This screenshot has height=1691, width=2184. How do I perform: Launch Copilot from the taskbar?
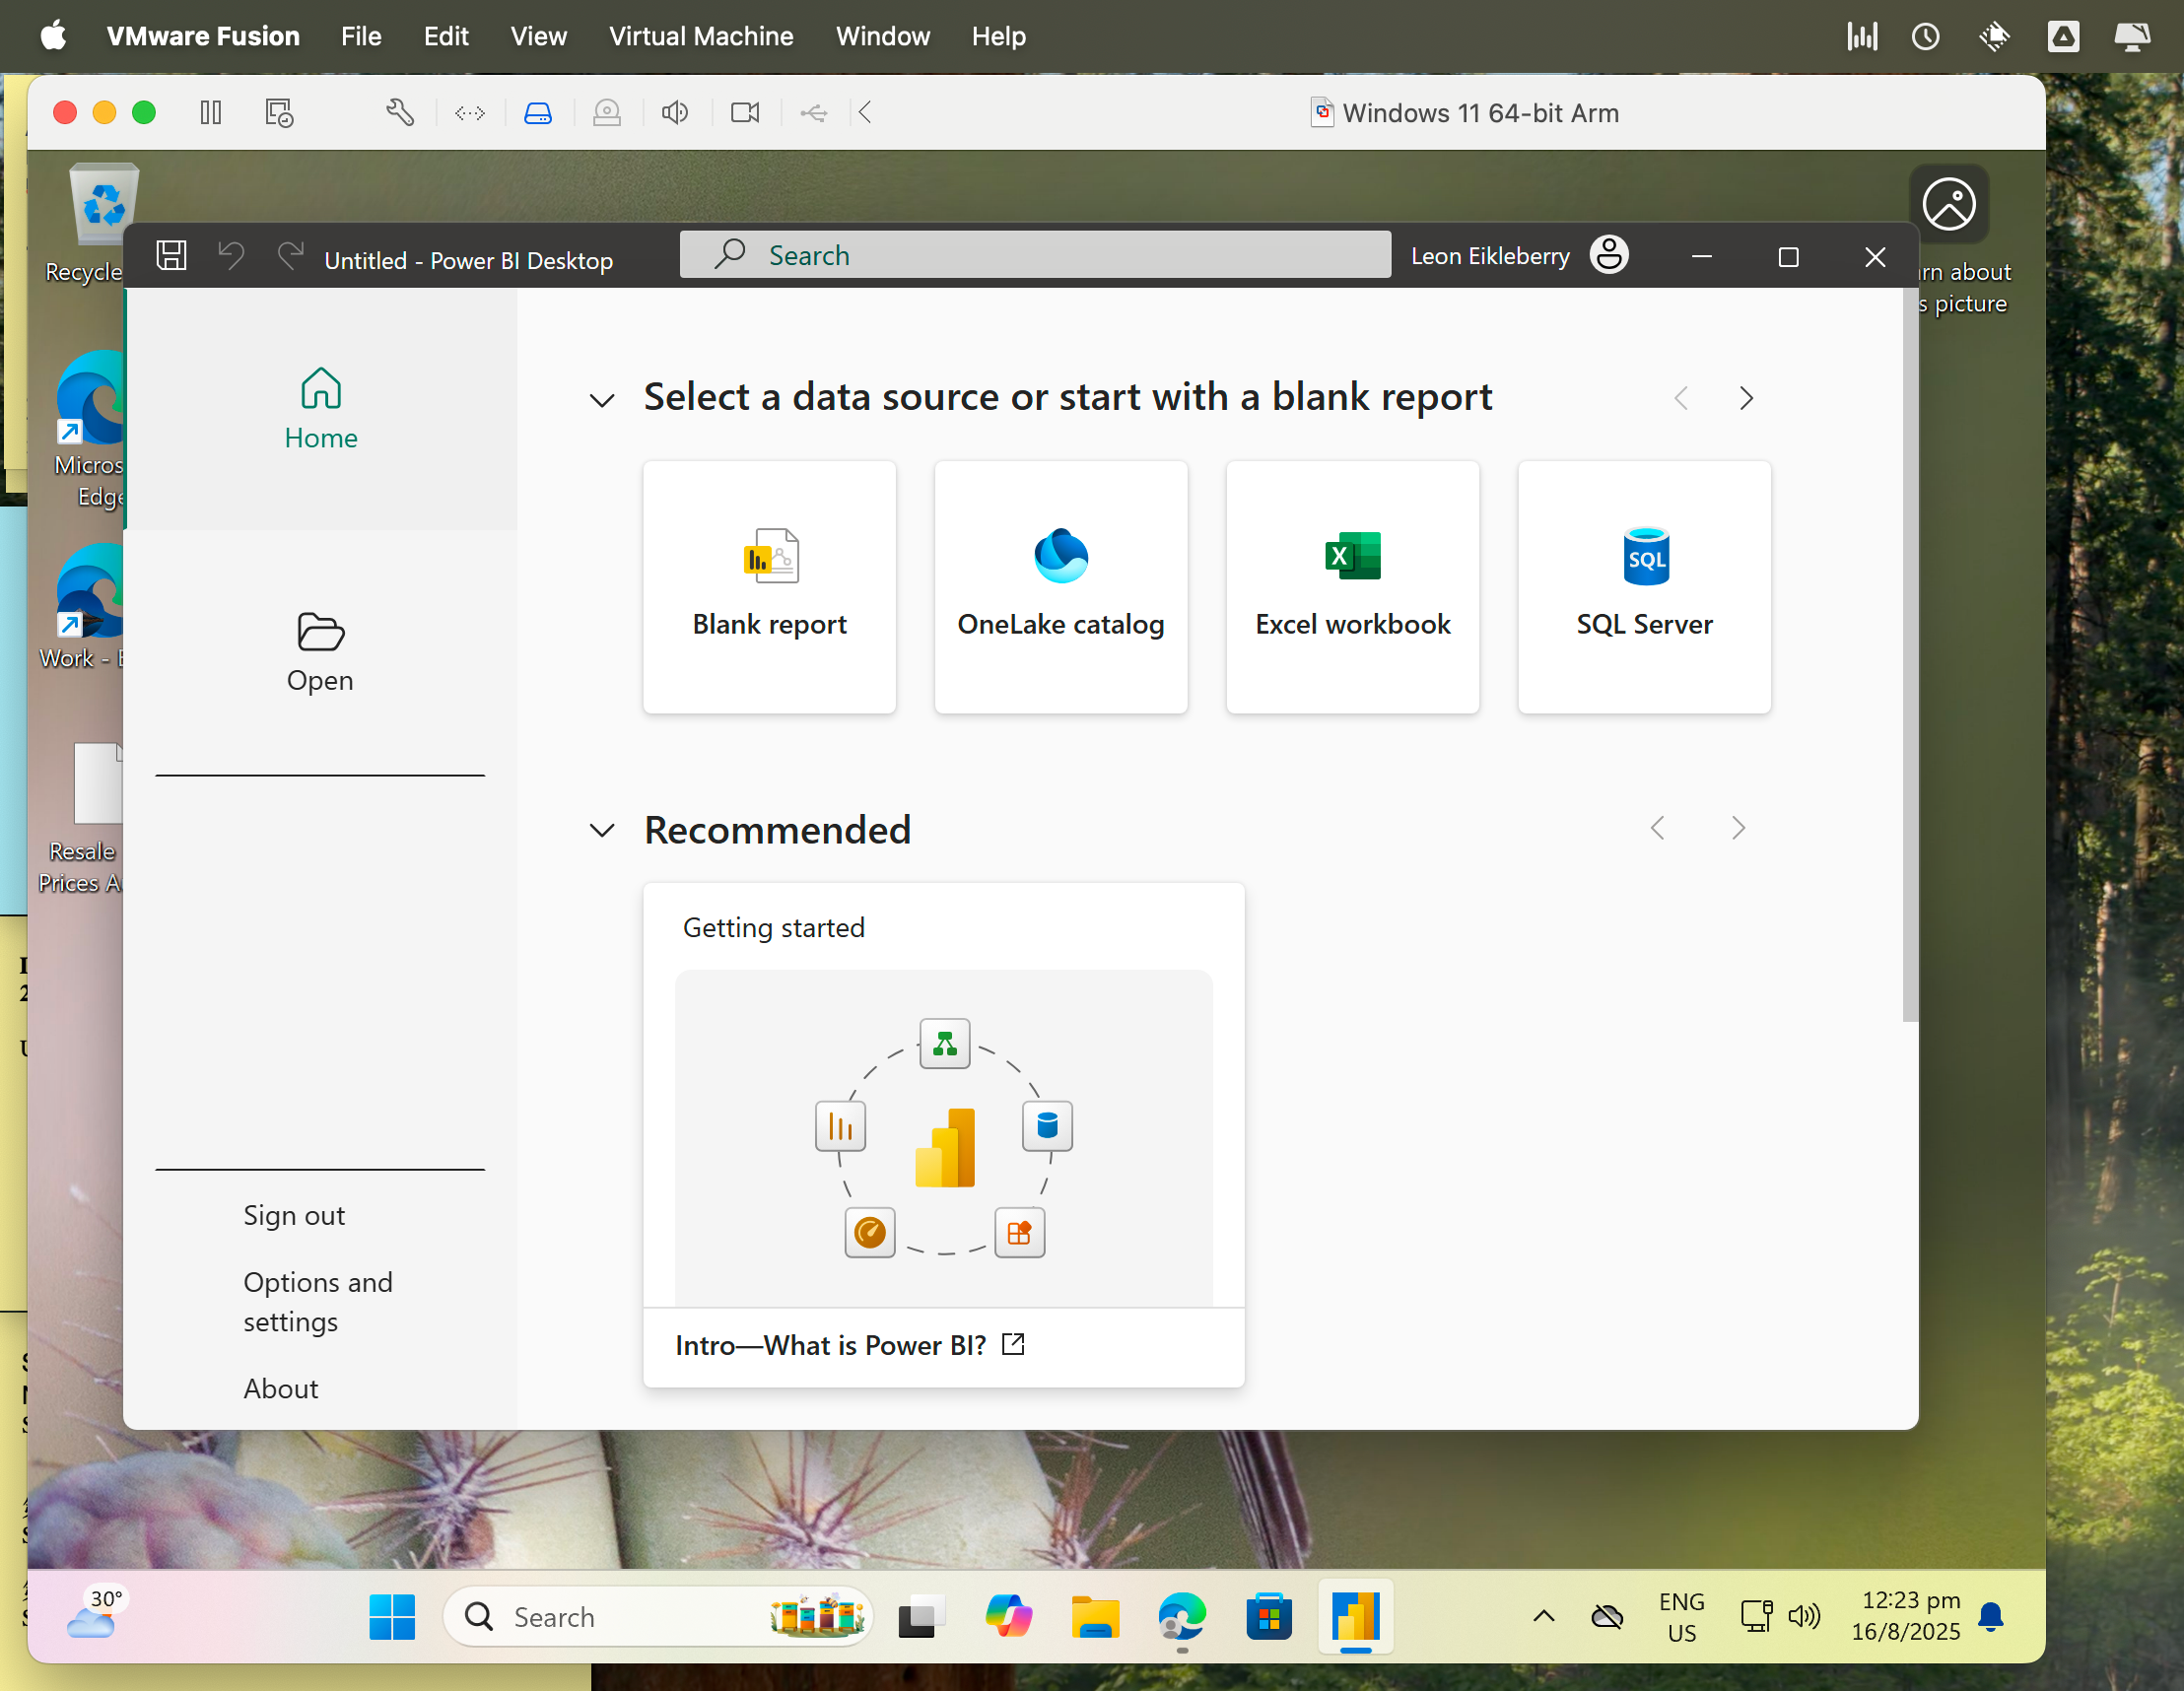click(x=1008, y=1616)
